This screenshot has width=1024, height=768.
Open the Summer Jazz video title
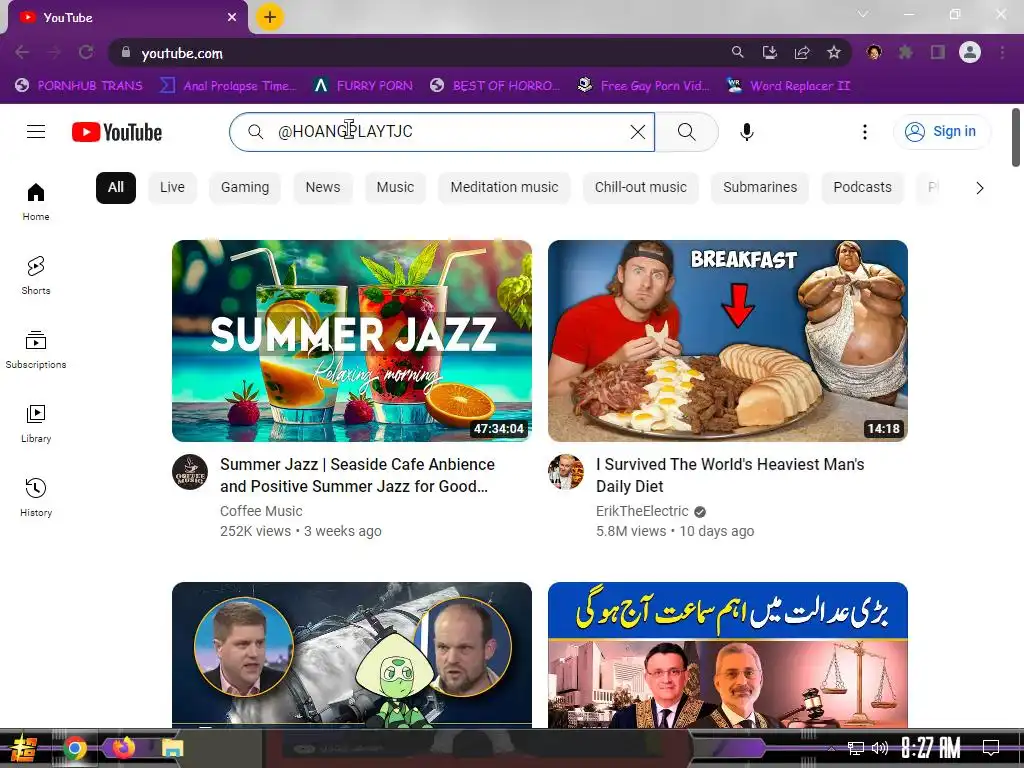357,475
